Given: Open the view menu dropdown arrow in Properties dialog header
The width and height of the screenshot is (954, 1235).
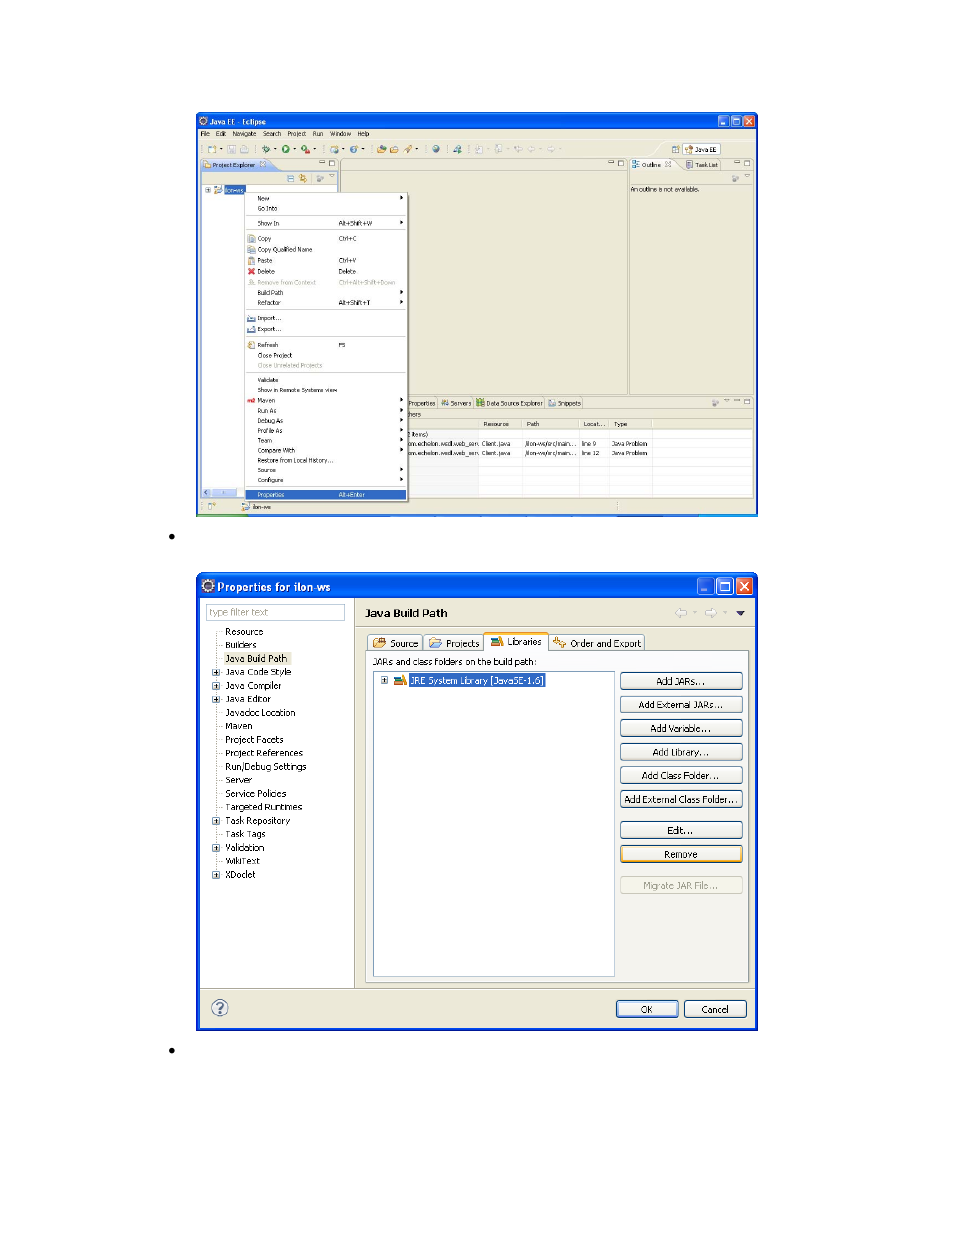Looking at the screenshot, I should click(740, 613).
